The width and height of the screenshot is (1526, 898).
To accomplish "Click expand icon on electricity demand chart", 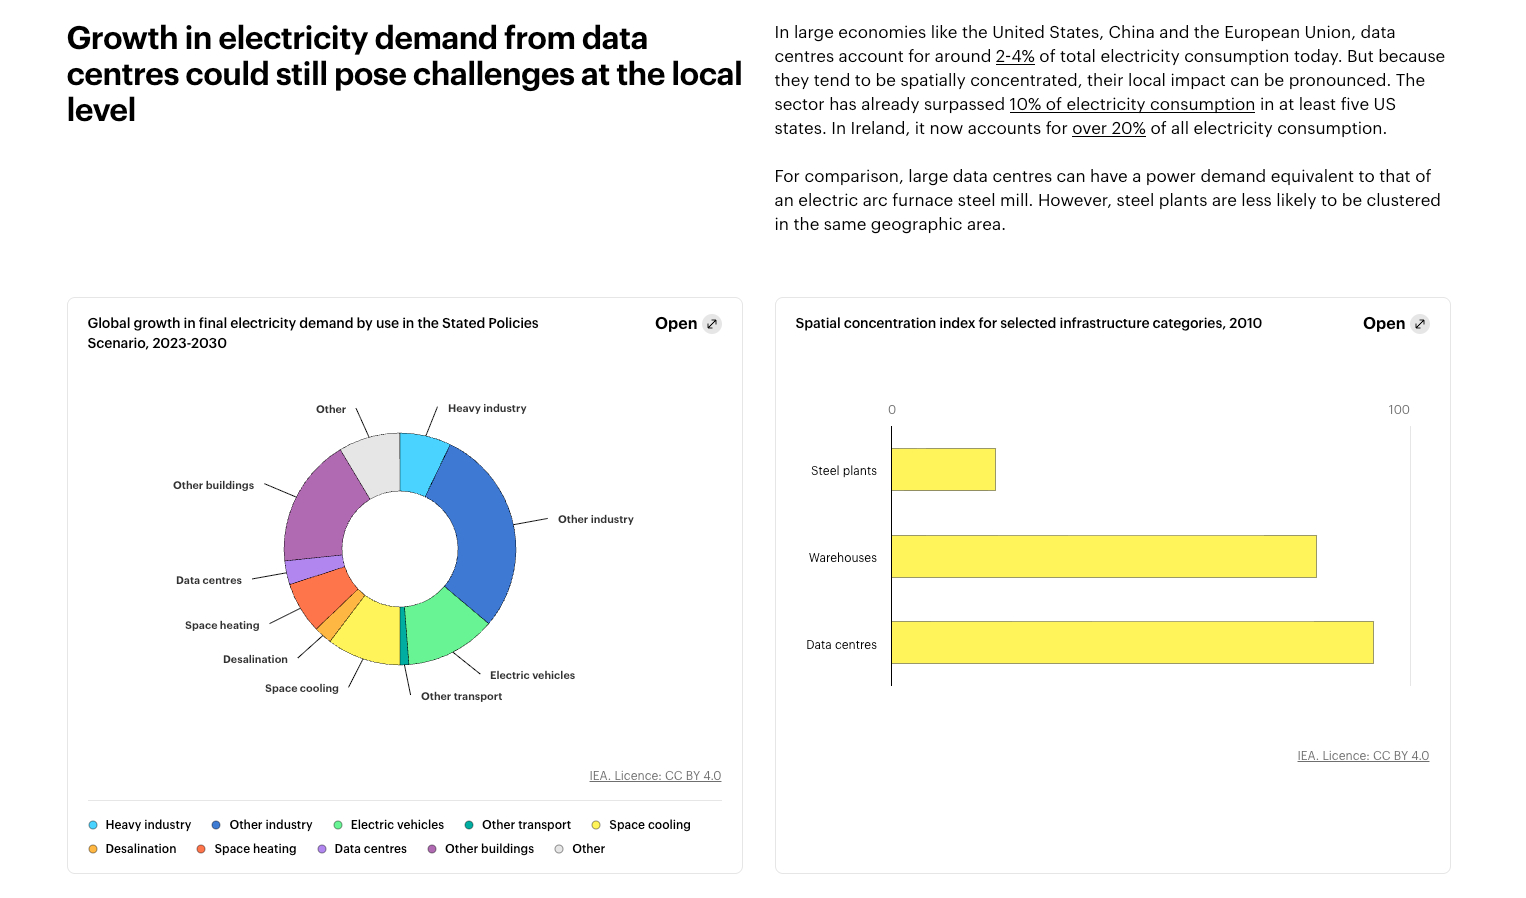I will (711, 324).
